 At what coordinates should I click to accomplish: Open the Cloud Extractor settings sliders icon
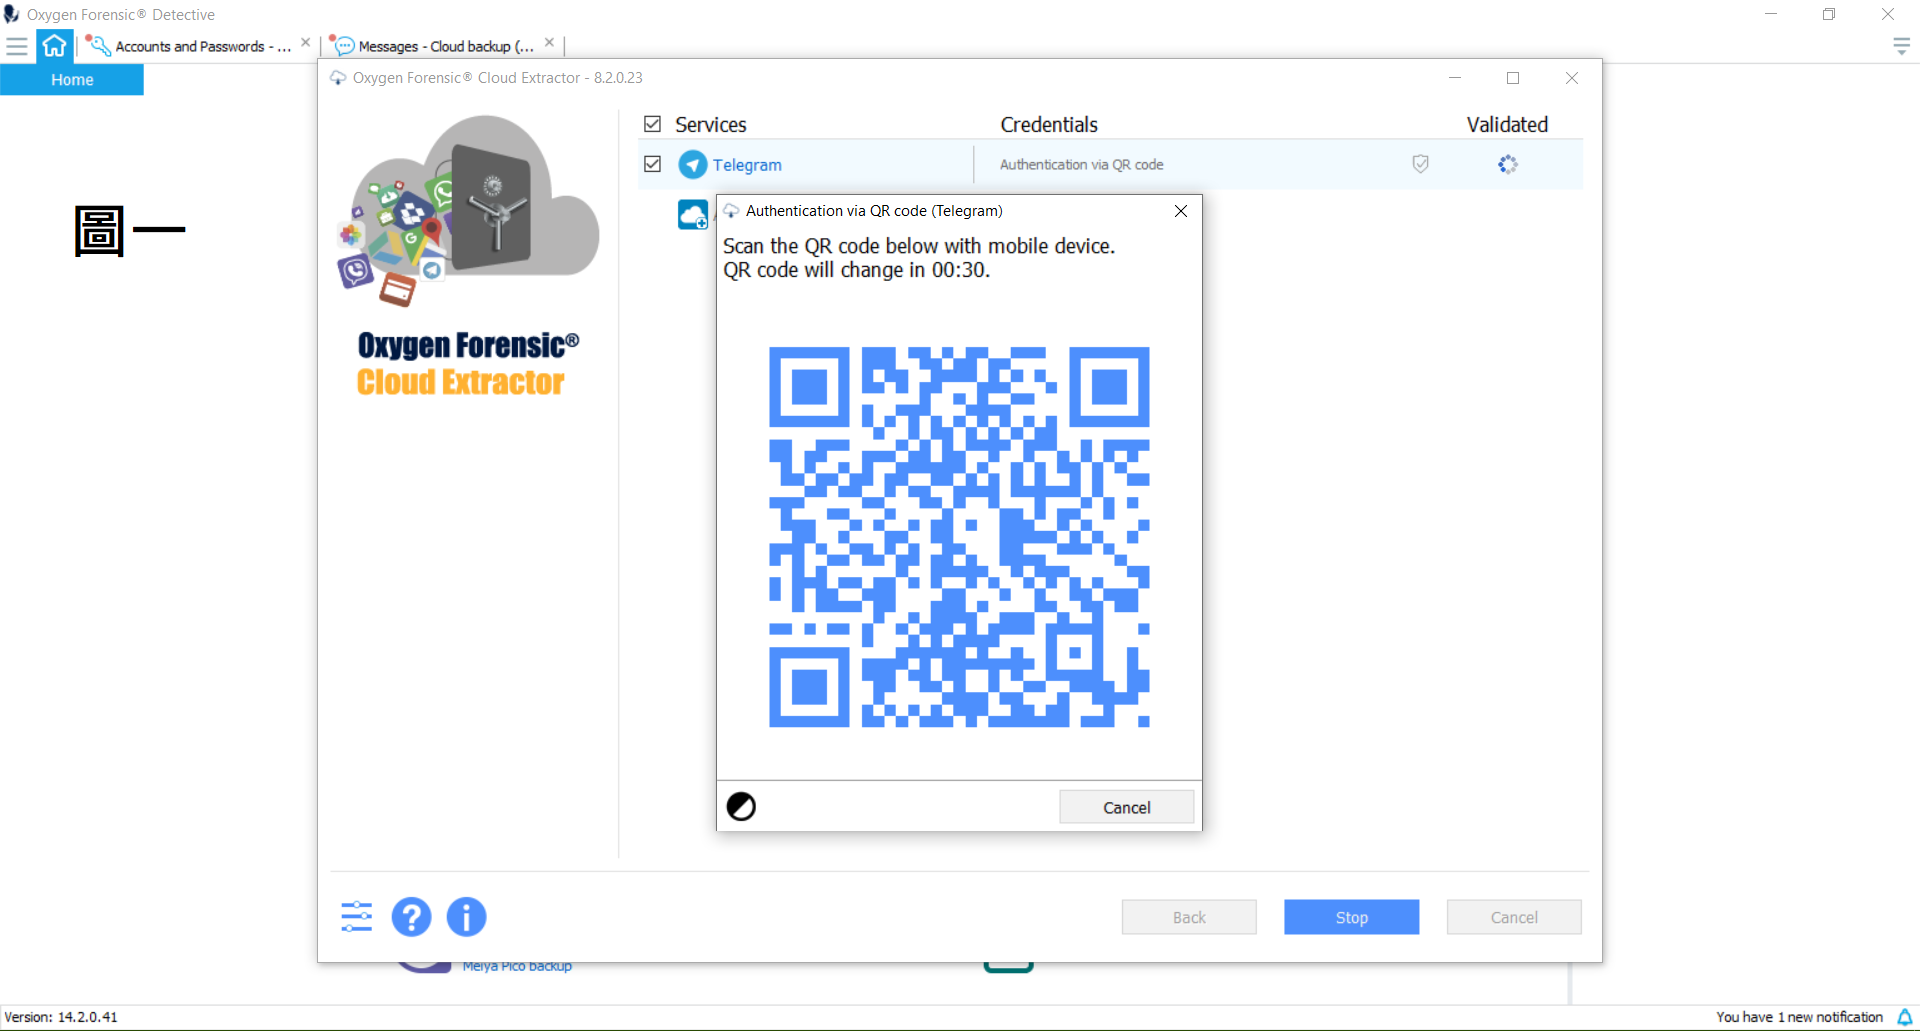pyautogui.click(x=357, y=917)
